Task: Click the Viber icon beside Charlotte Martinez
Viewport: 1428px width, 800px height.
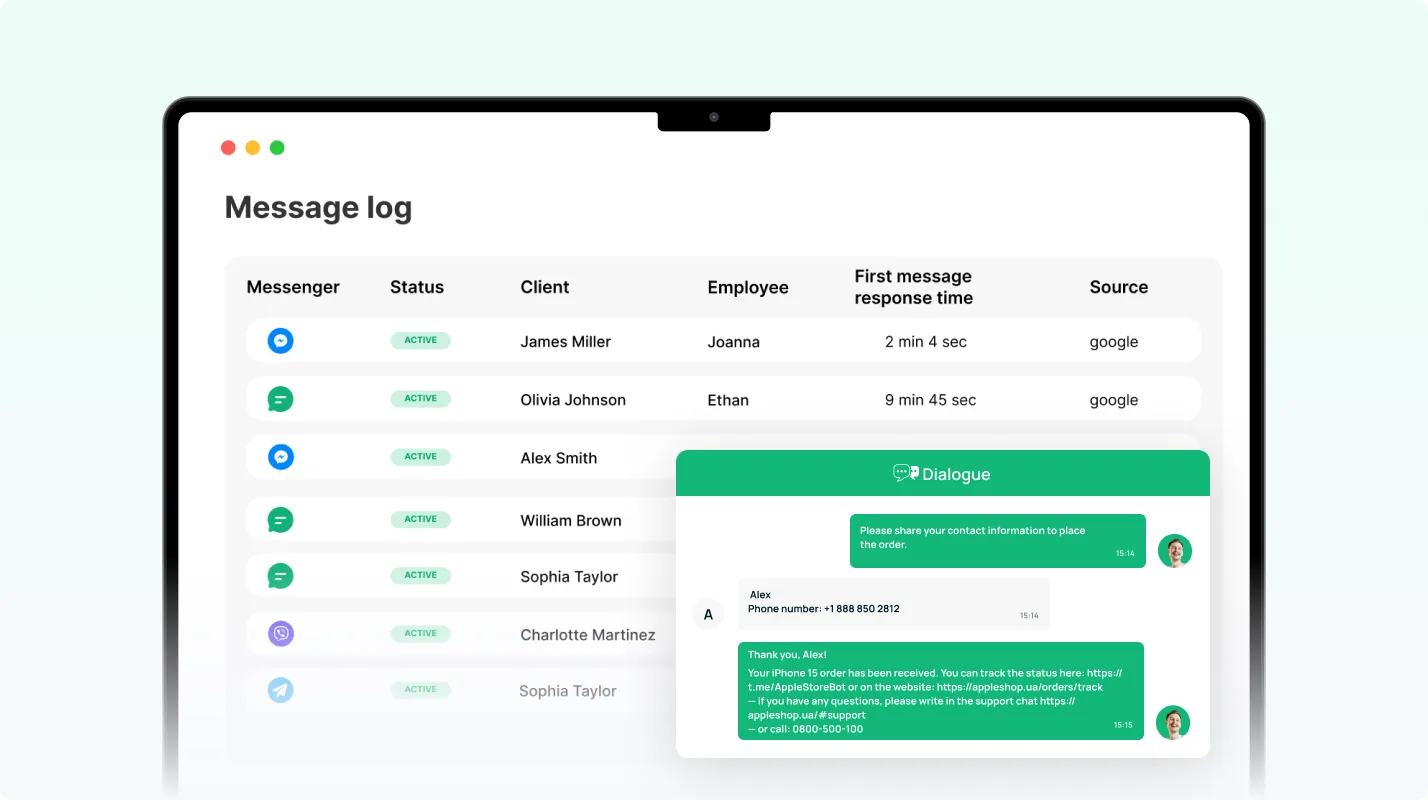Action: click(x=281, y=633)
